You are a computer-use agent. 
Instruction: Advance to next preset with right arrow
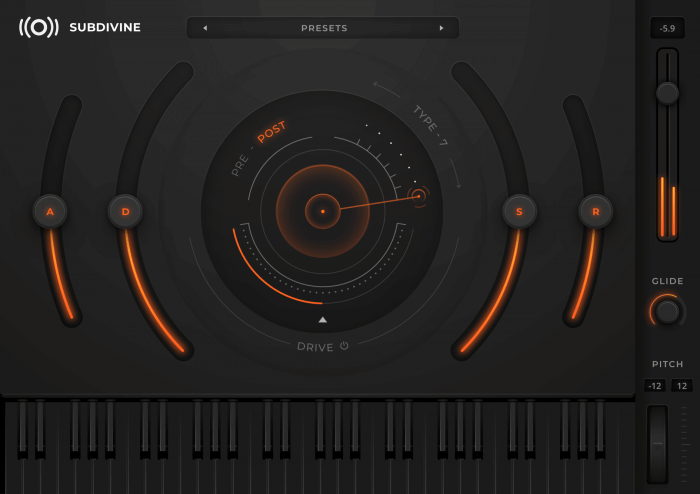pyautogui.click(x=441, y=28)
